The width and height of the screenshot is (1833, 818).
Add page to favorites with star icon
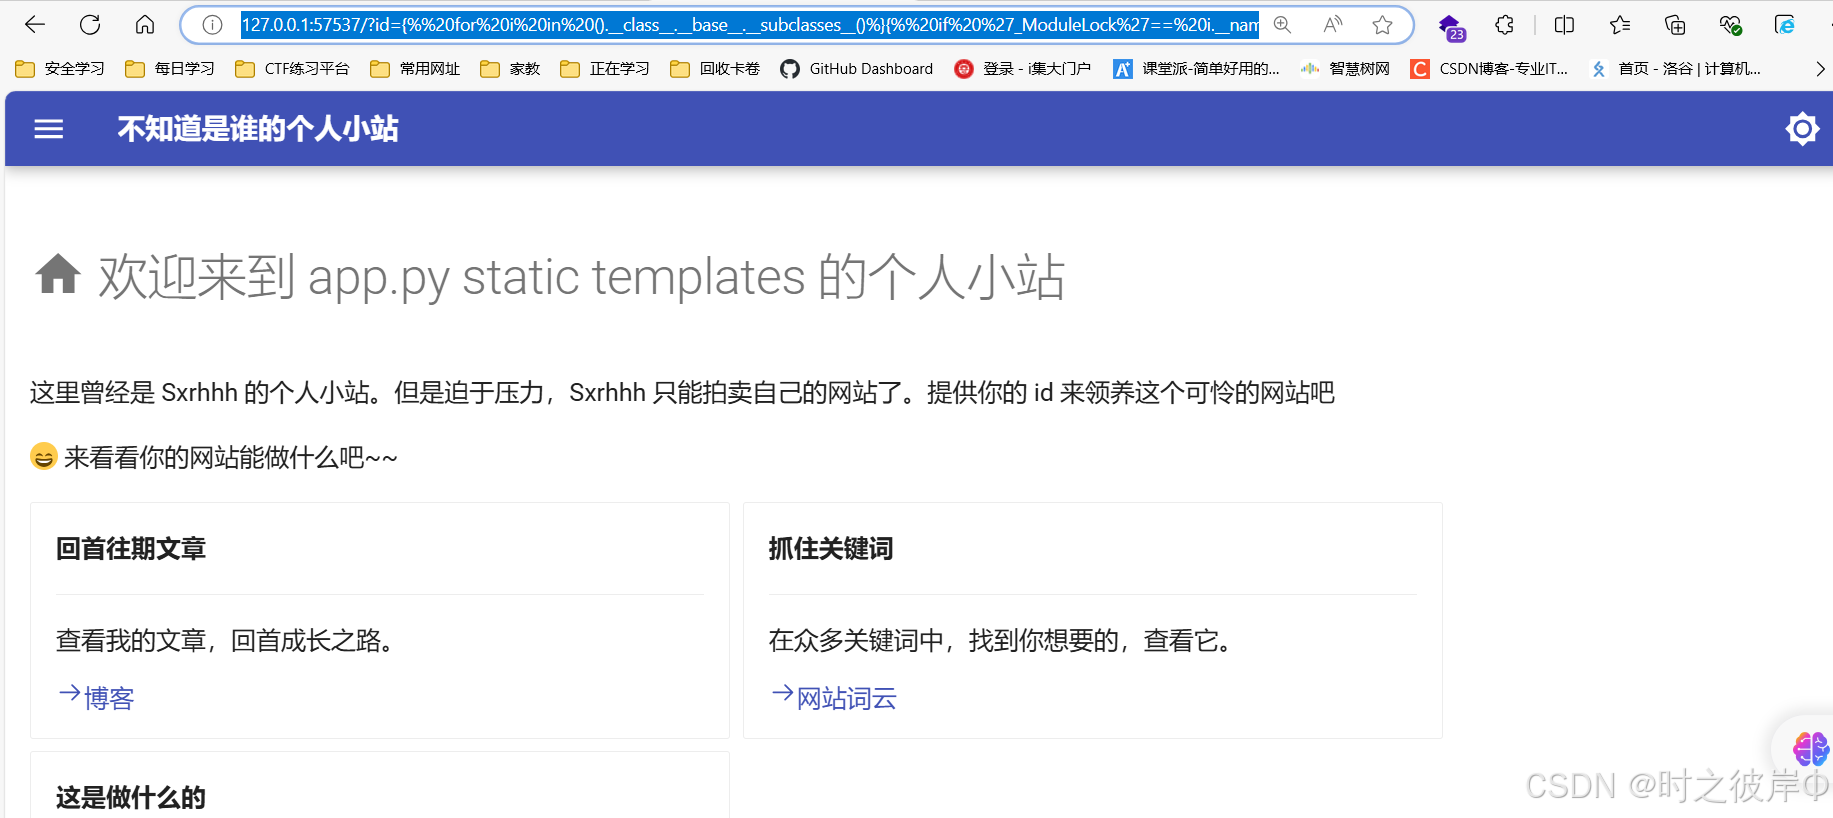pyautogui.click(x=1382, y=25)
